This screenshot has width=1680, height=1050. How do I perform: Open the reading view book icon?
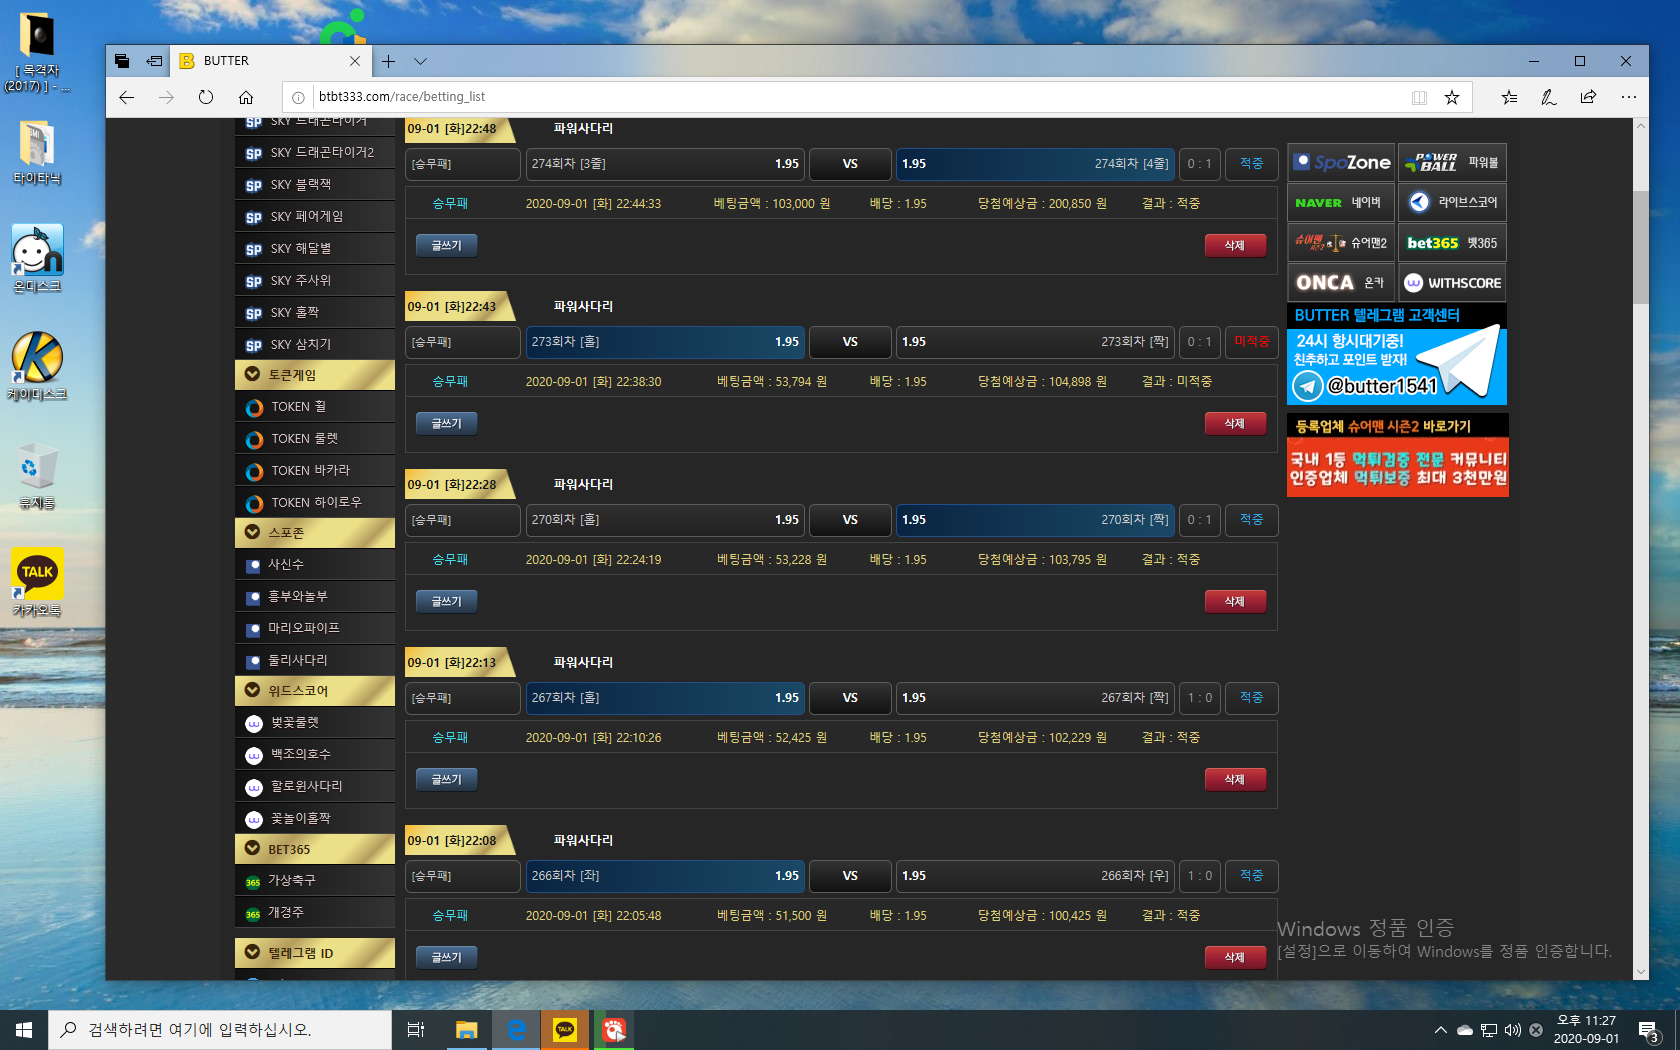click(1419, 97)
